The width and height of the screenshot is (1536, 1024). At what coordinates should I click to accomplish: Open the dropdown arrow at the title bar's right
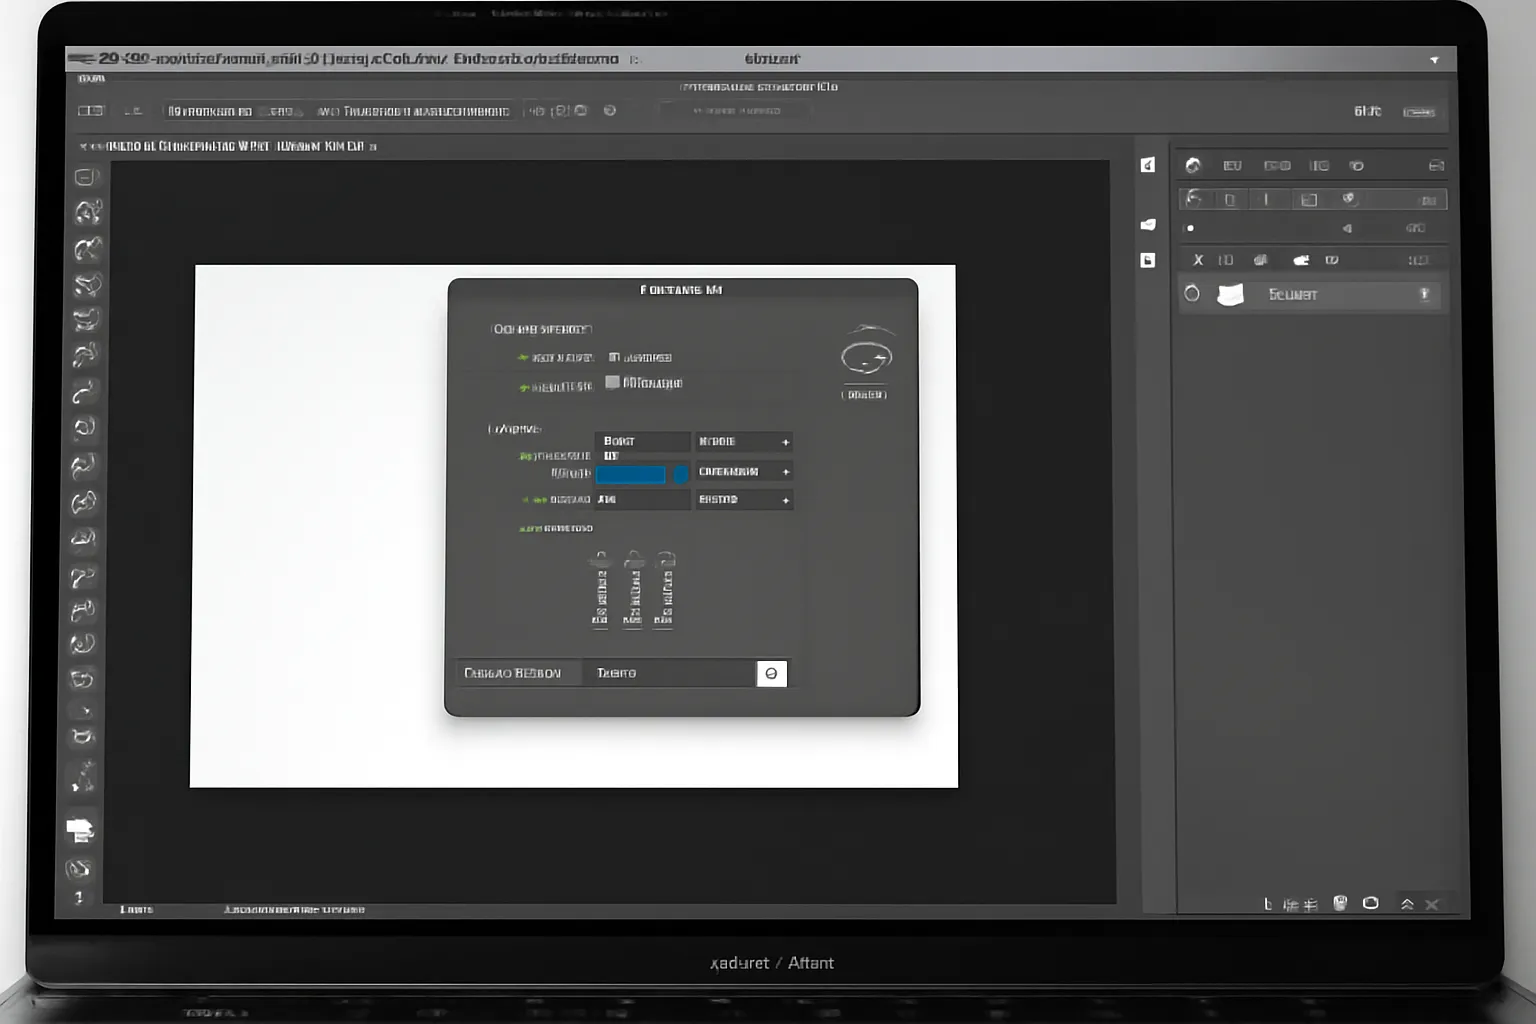(x=1434, y=60)
